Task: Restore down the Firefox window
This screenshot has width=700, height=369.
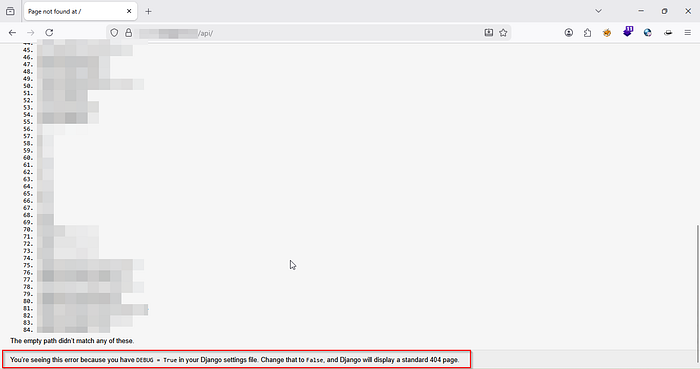Action: click(664, 11)
